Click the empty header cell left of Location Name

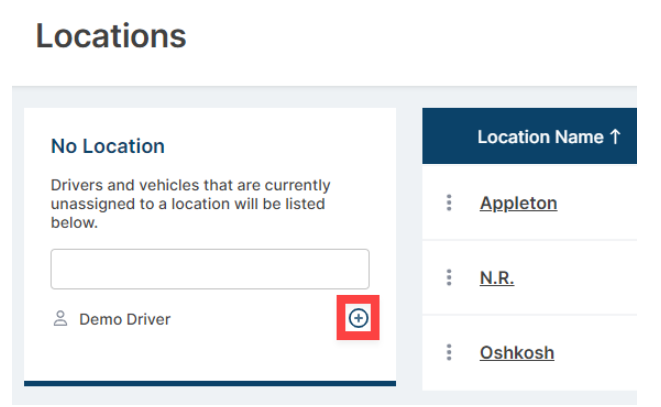(x=449, y=136)
